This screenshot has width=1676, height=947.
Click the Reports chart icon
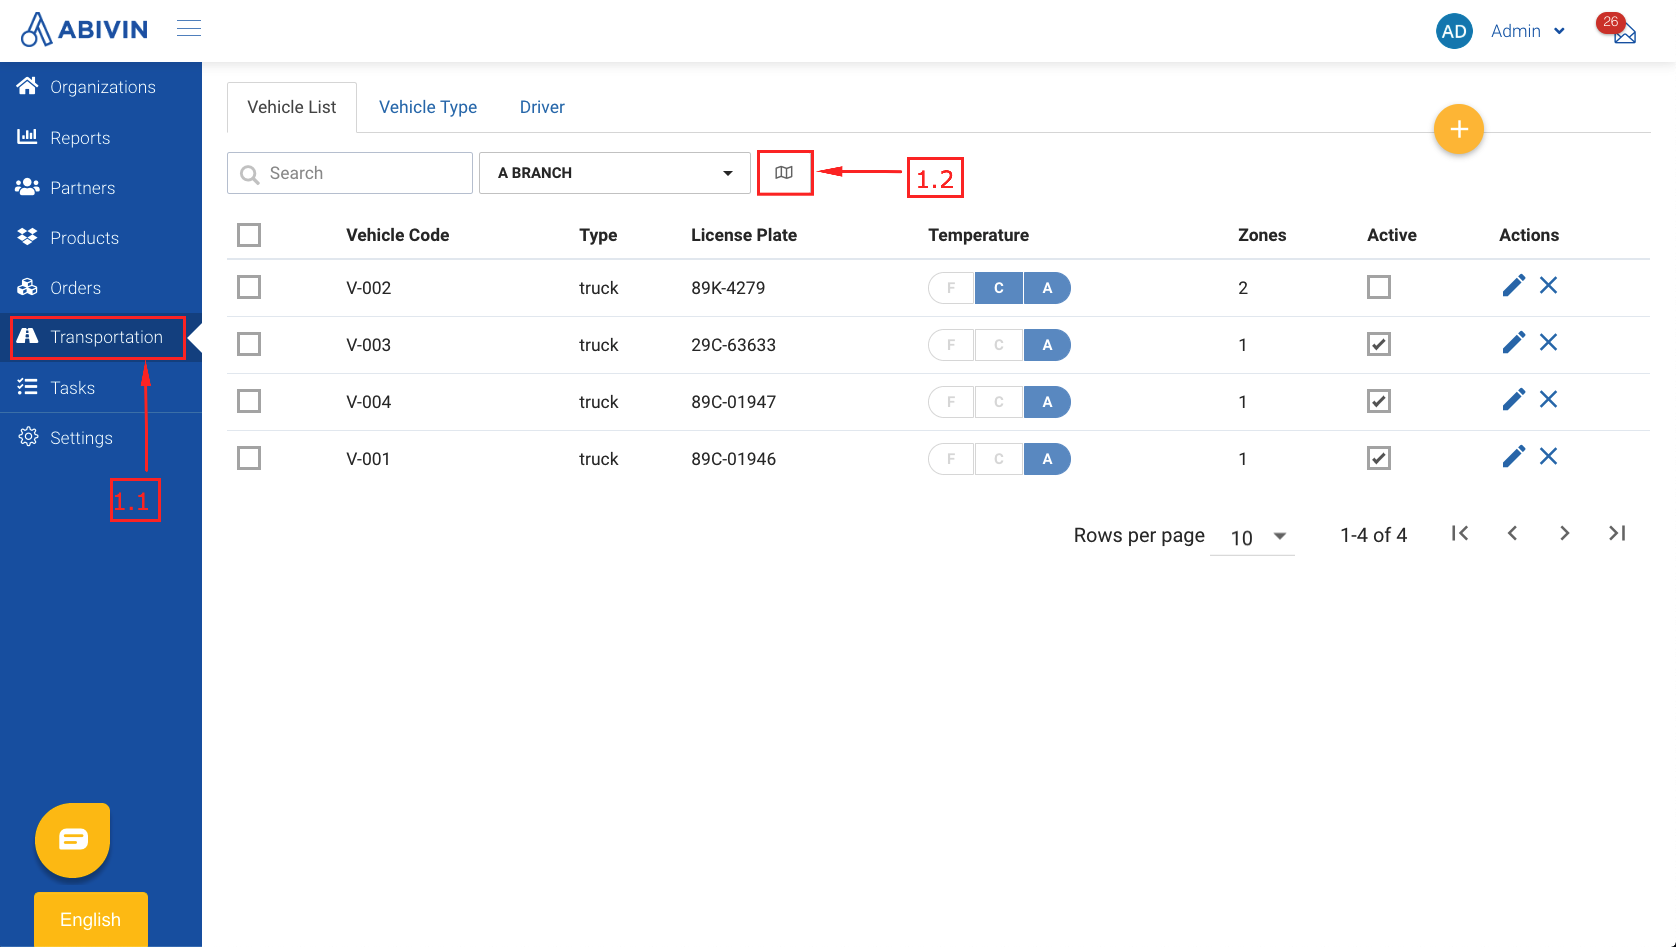(x=27, y=136)
